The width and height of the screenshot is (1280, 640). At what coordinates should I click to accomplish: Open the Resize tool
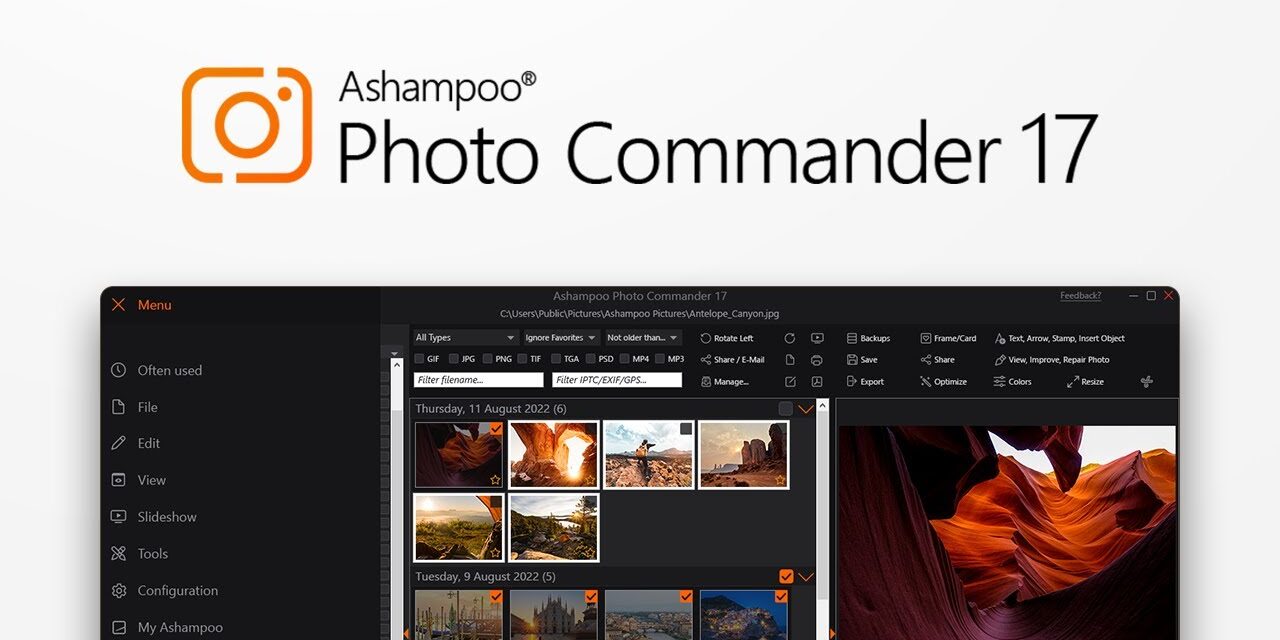pyautogui.click(x=1073, y=381)
